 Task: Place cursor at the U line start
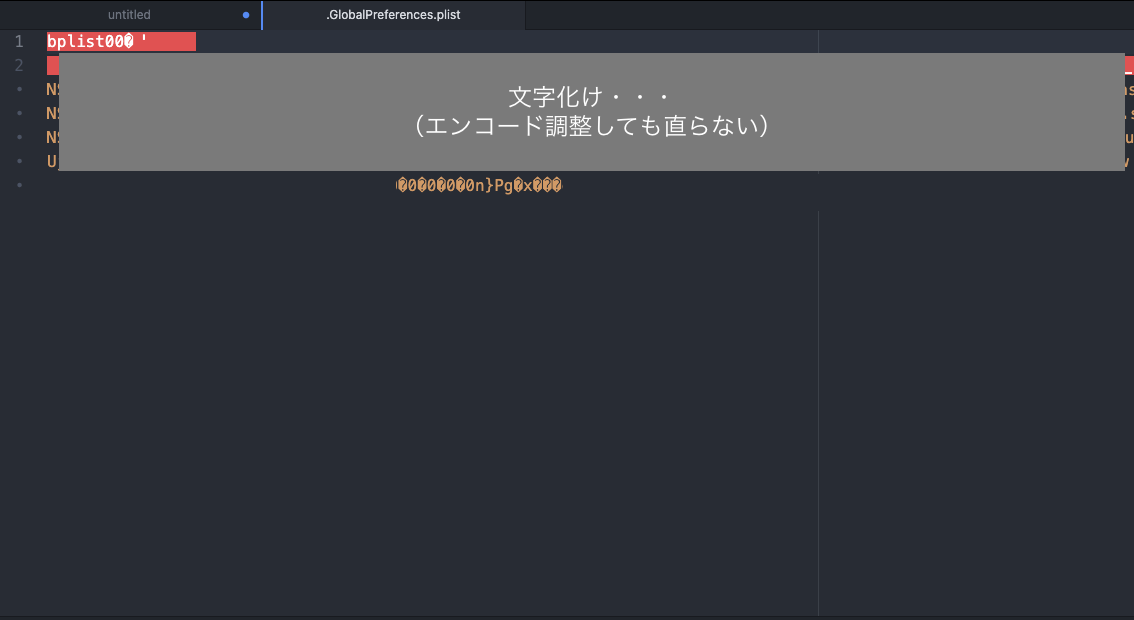(50, 161)
